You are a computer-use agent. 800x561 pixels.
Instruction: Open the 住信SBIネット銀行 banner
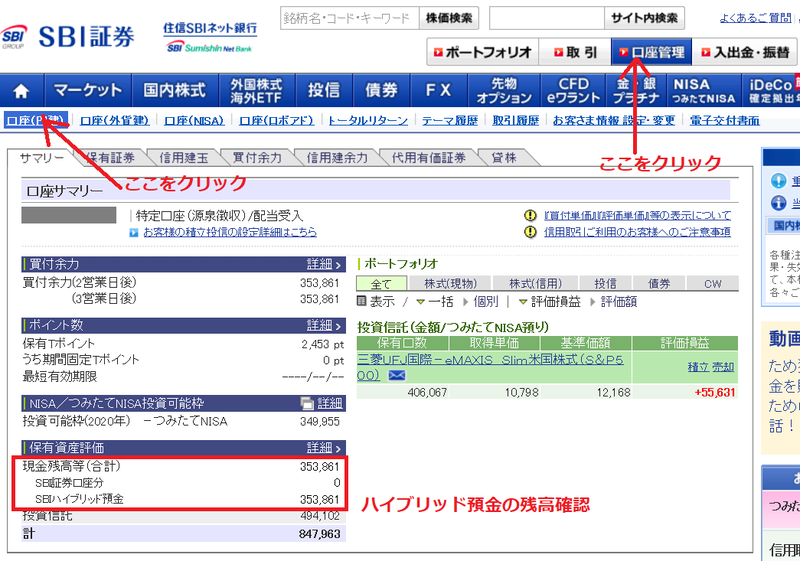click(x=210, y=37)
